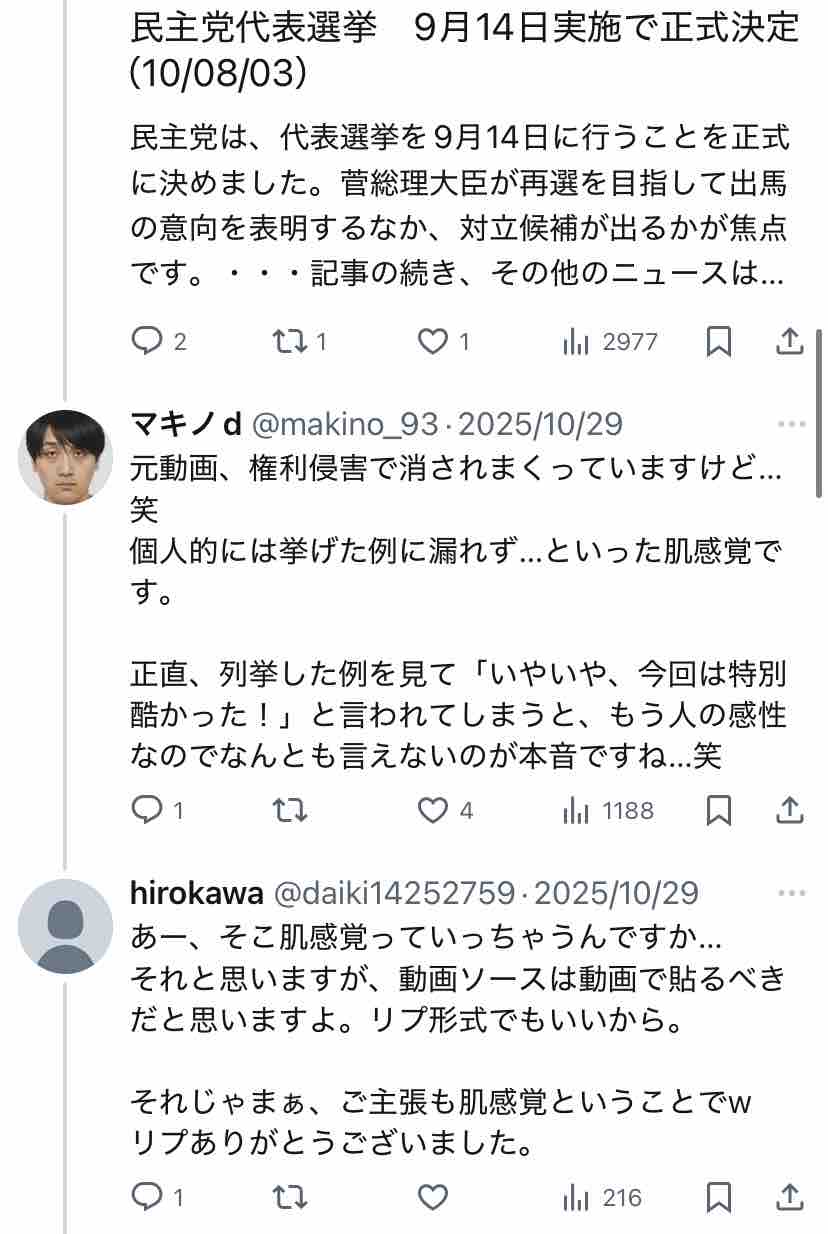Share the 民主党代表選挙 news post
The width and height of the screenshot is (828, 1234).
click(x=790, y=342)
